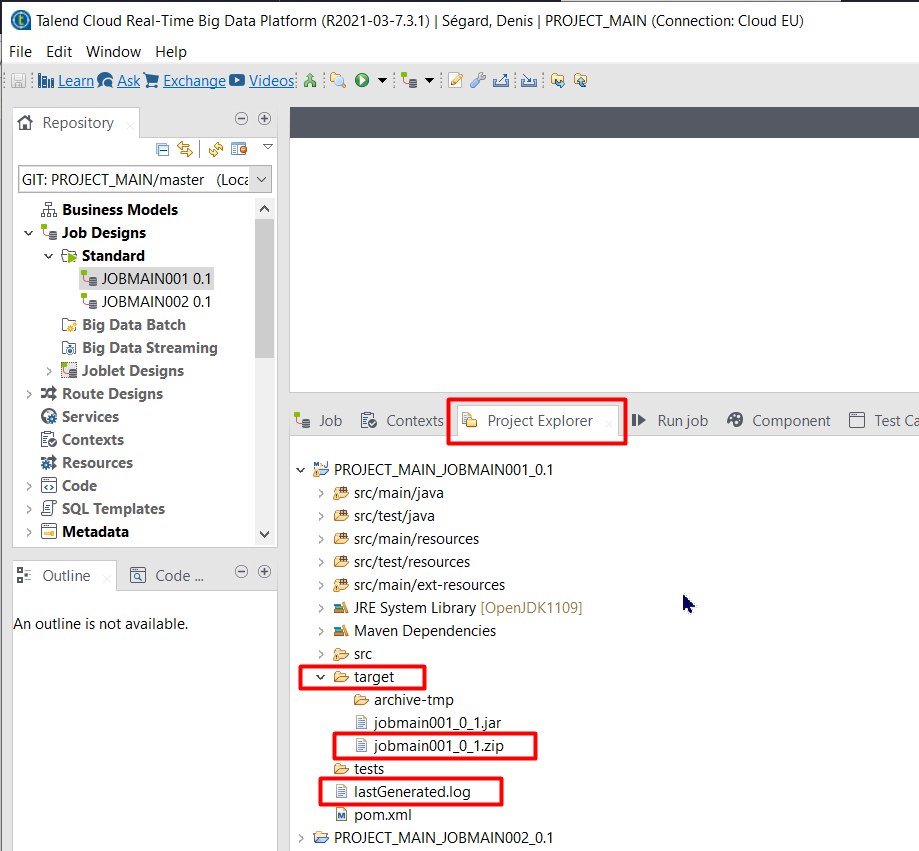Image resolution: width=919 pixels, height=851 pixels.
Task: Open the Find Job magnifier icon
Action: (x=340, y=80)
